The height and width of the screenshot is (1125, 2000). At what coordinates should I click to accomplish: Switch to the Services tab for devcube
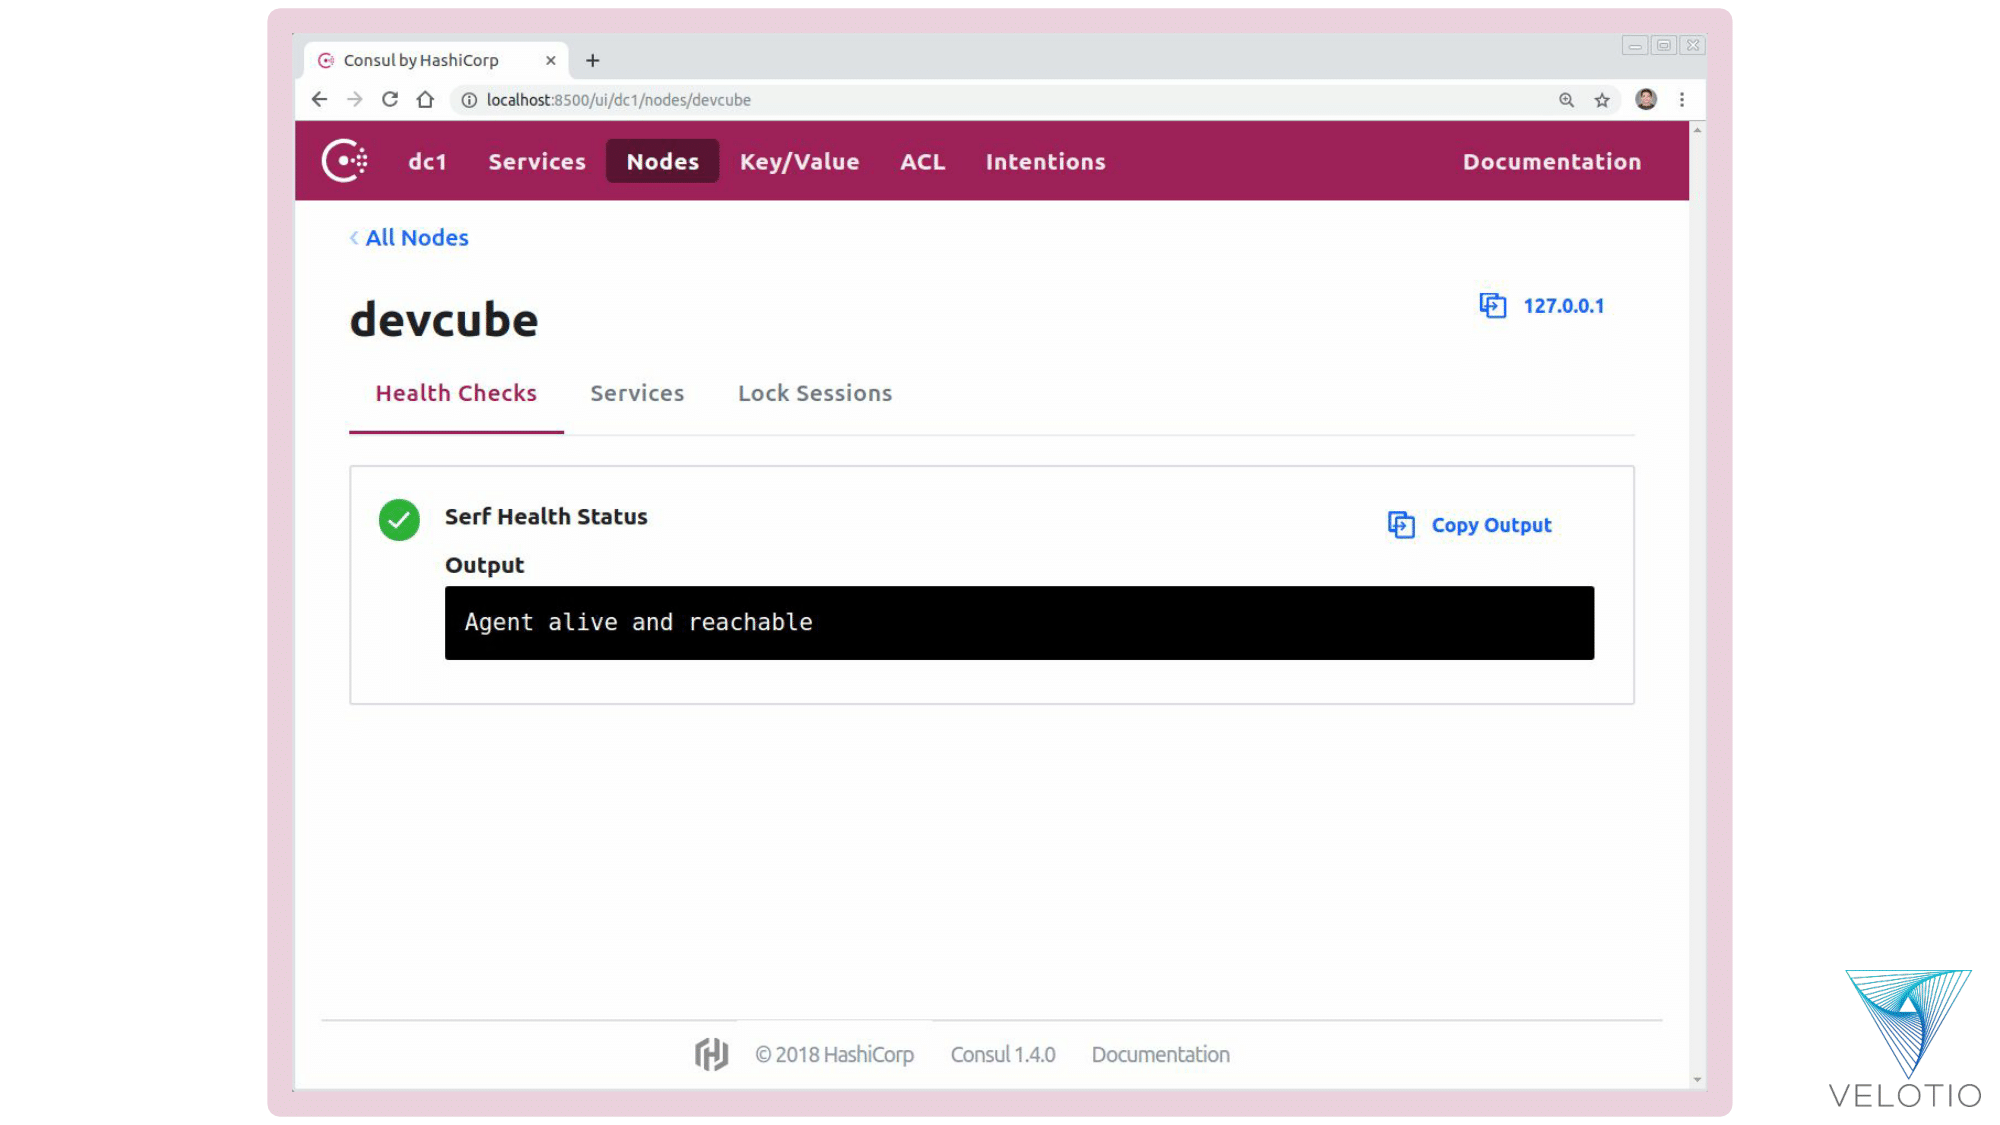[637, 393]
